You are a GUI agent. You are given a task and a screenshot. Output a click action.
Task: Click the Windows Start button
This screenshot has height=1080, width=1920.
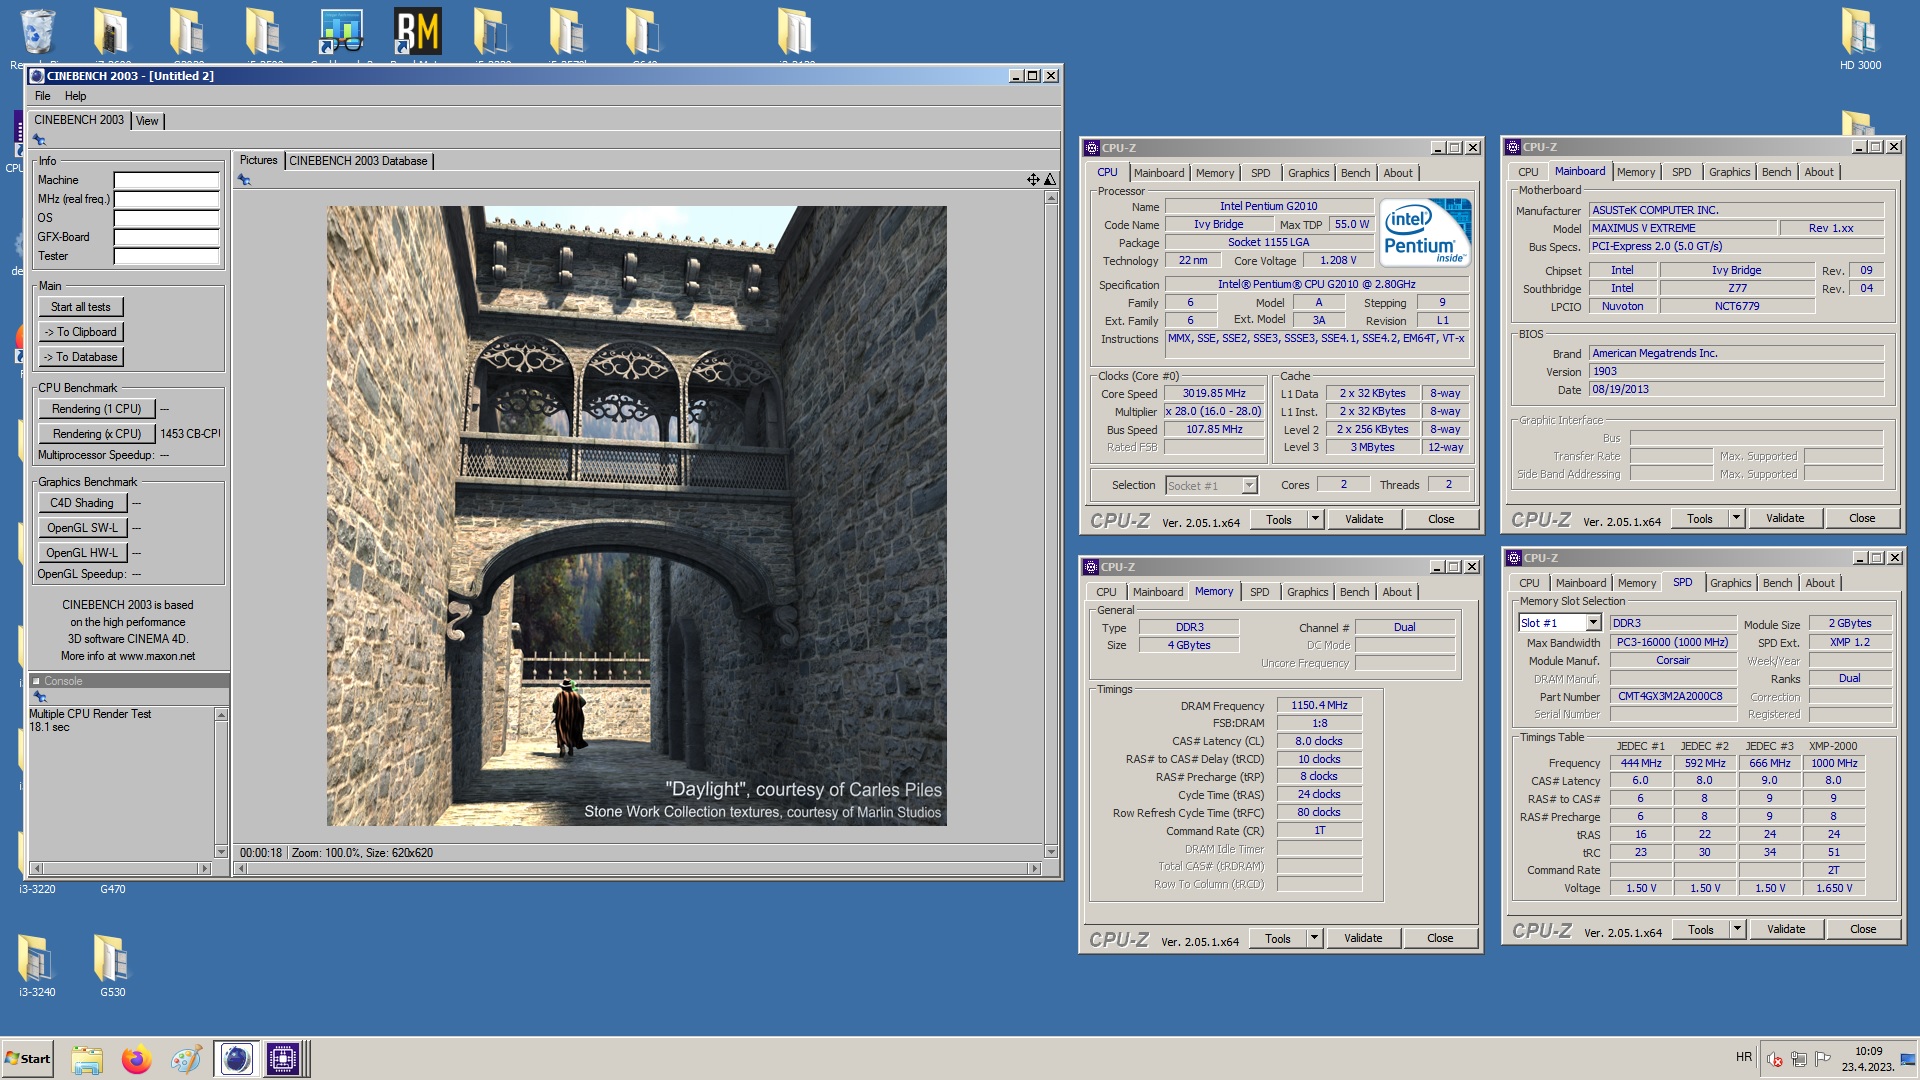tap(28, 1059)
